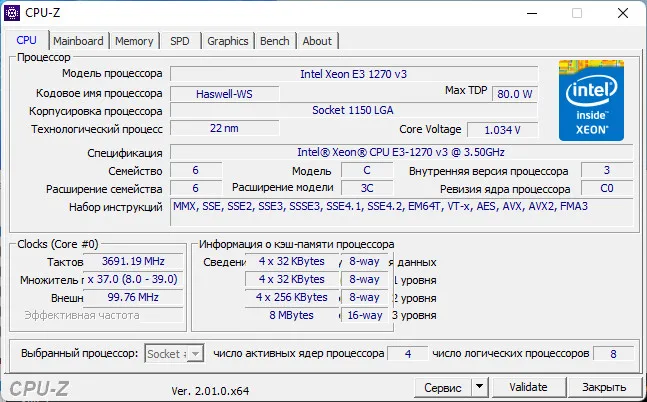Click the processor model field Intel Xeon E3 1270 v3

coord(354,74)
